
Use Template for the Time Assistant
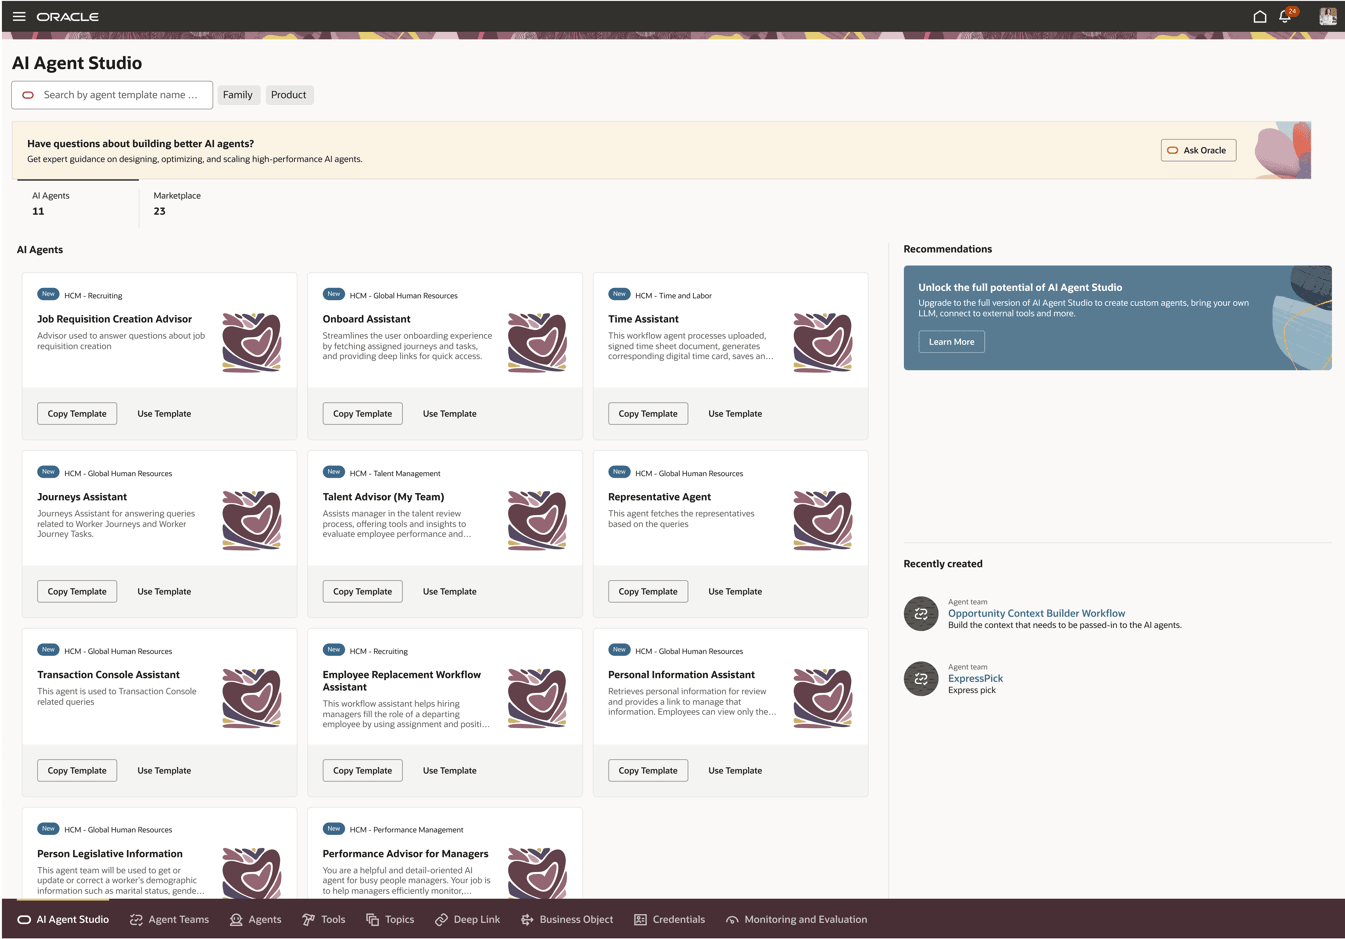[x=734, y=413]
